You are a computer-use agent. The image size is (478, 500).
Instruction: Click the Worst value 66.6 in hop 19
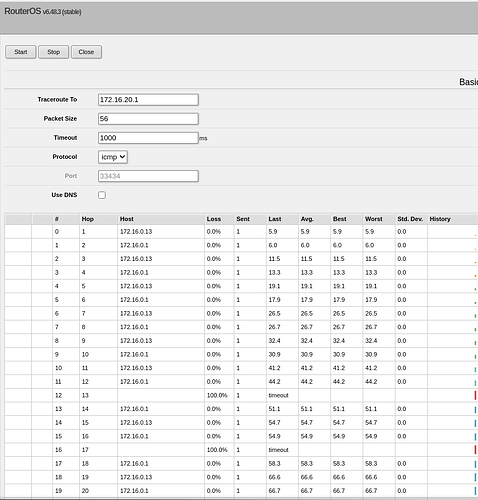click(x=371, y=478)
